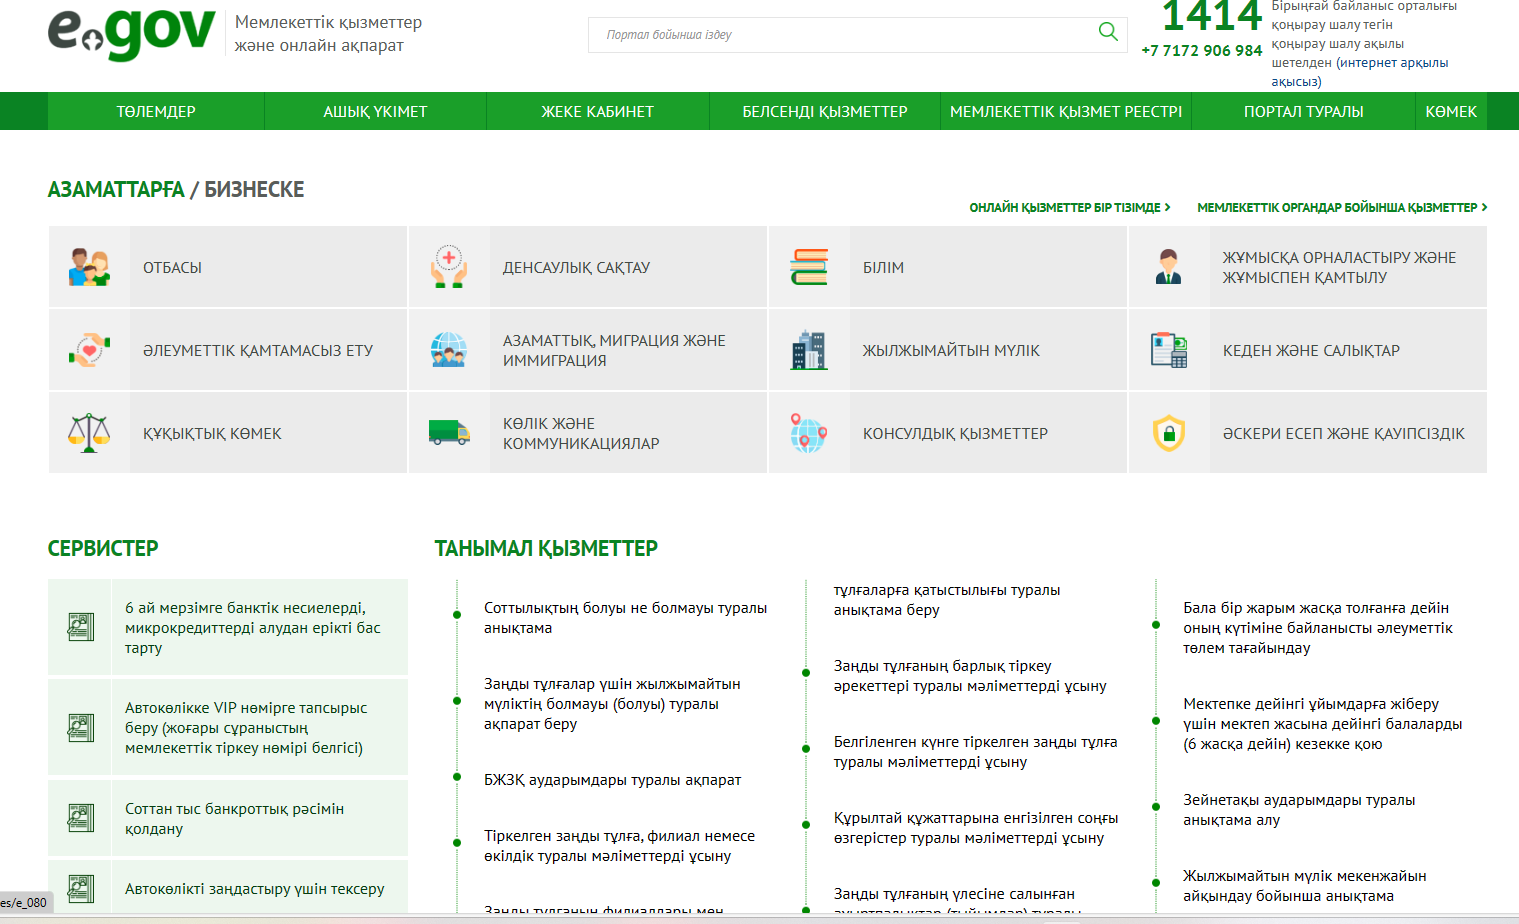Call the +7 7172 906 984 number link
The width and height of the screenshot is (1519, 924).
coord(1202,50)
